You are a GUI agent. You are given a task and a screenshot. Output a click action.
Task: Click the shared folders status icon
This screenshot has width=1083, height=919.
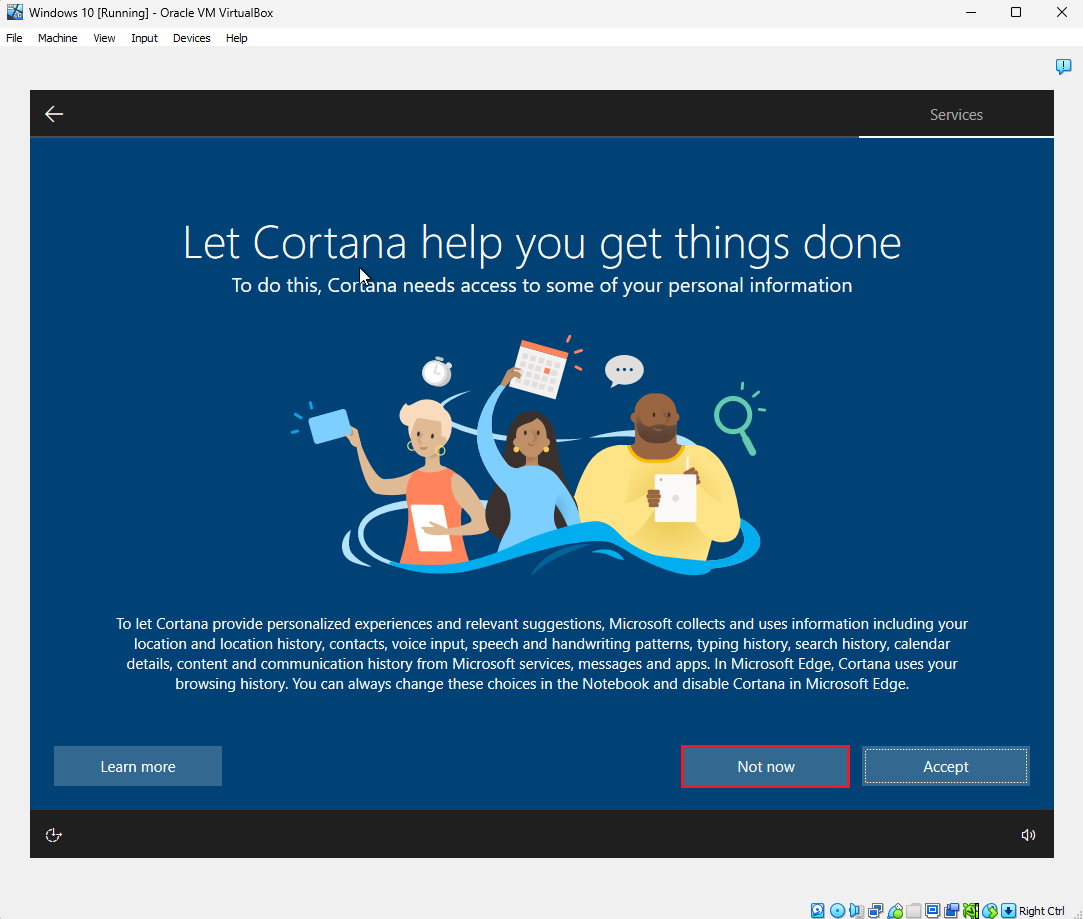(914, 911)
